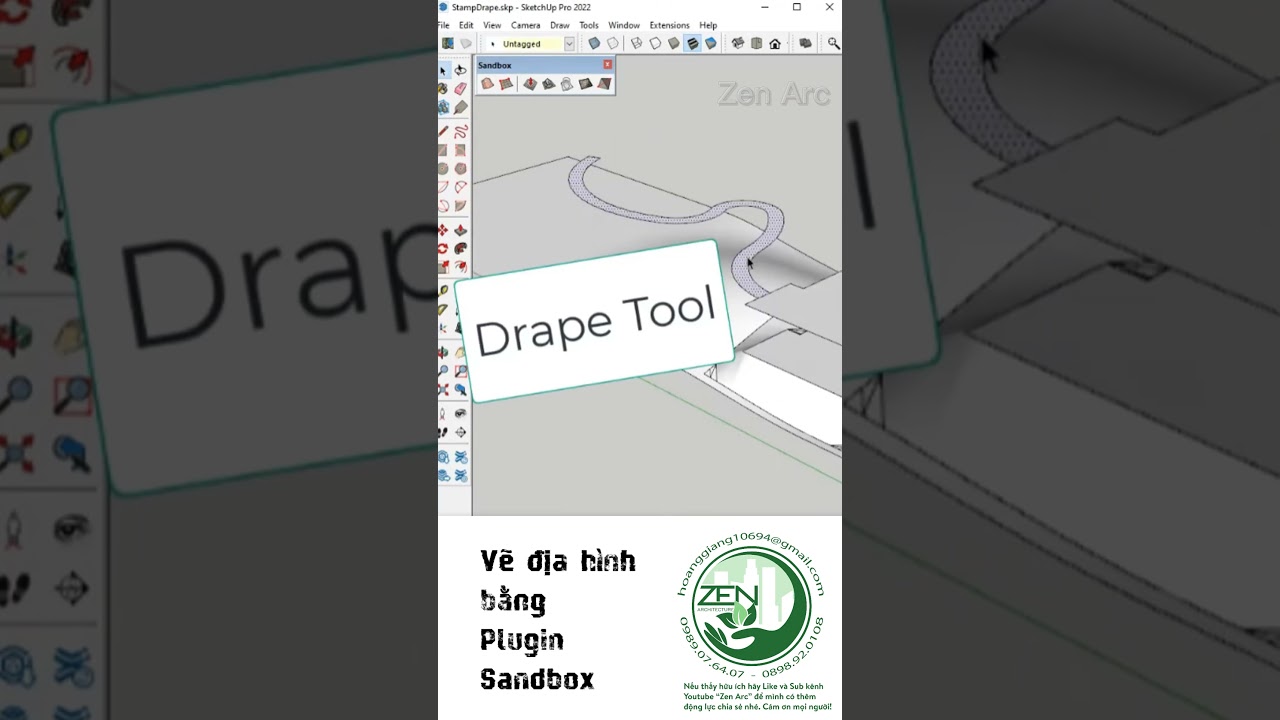Click the Previous view tool
This screenshot has height=720, width=1280.
(x=460, y=389)
